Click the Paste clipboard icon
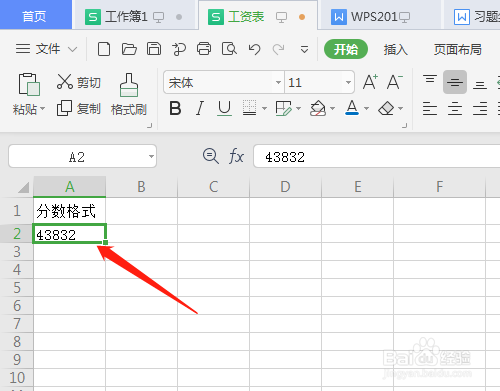The height and width of the screenshot is (391, 500). 29,84
